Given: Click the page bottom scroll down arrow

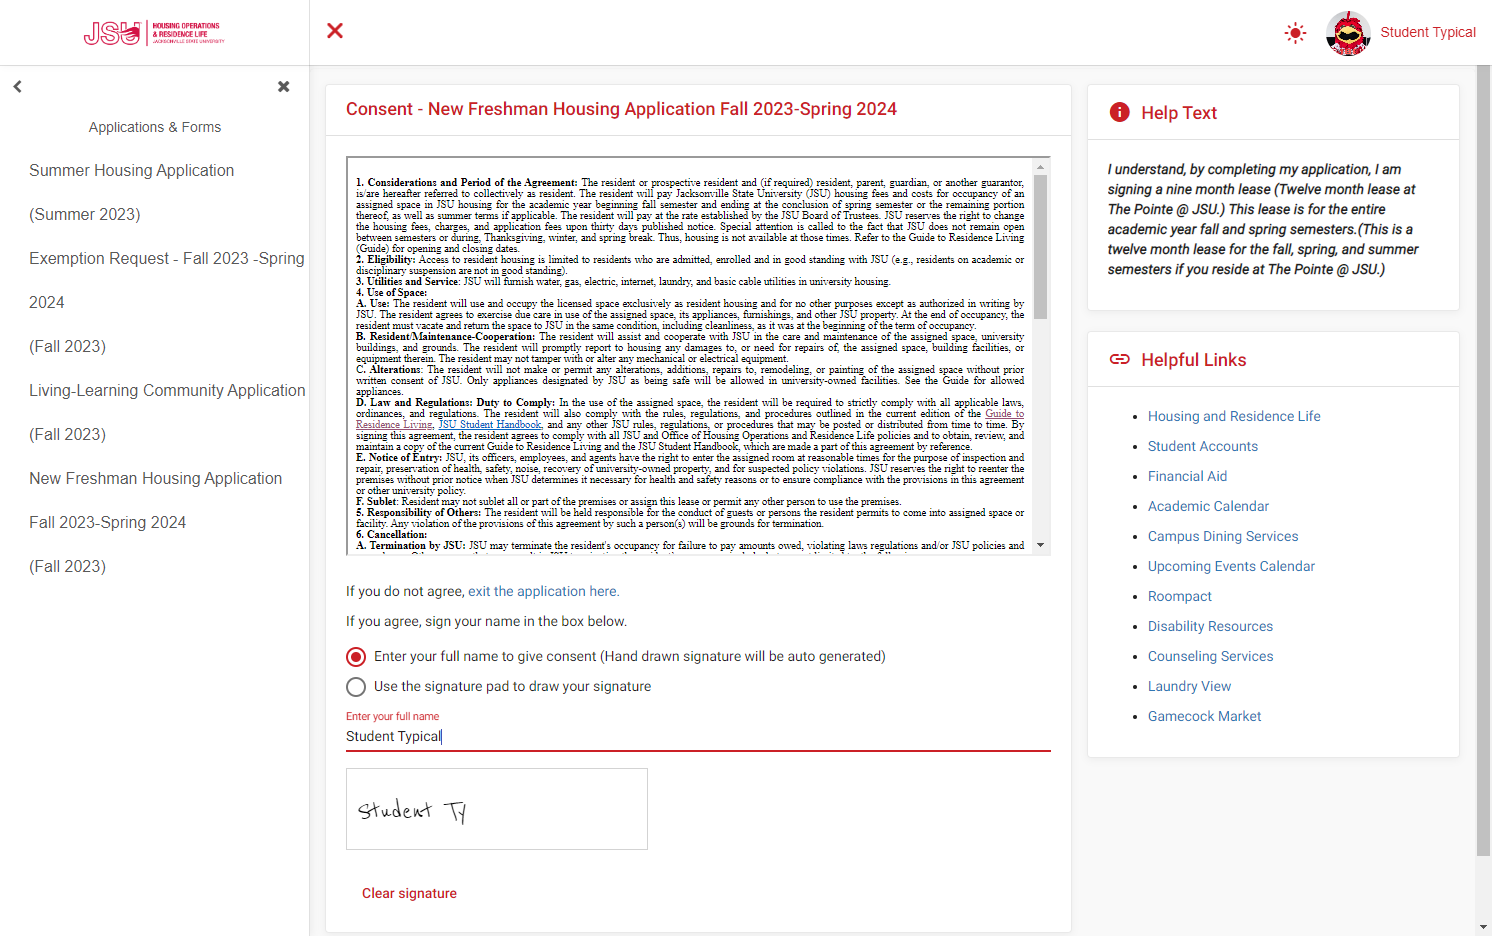Looking at the screenshot, I should click(x=1483, y=927).
